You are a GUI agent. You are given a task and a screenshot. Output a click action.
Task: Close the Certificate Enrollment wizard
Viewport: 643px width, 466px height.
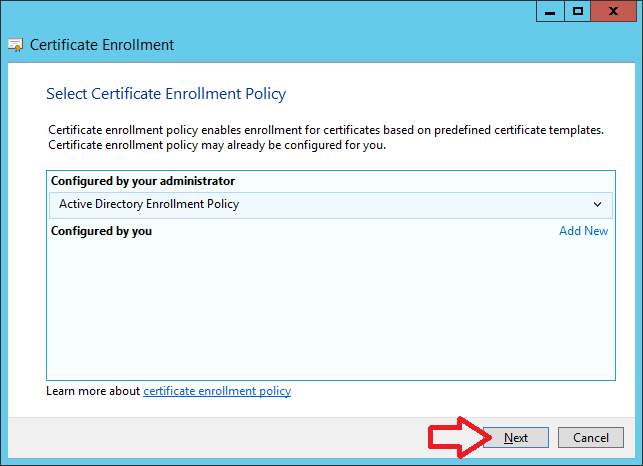pos(613,11)
